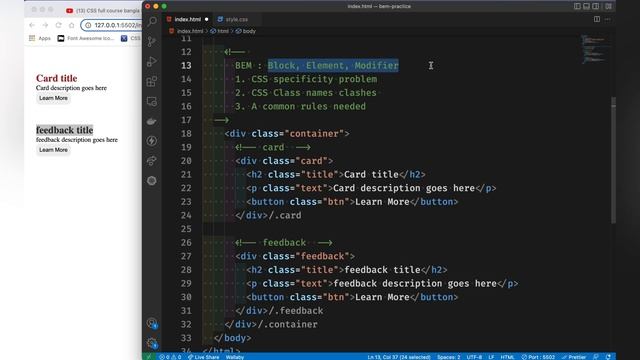Click the Ln 13, Col 37 cursor position indicator
This screenshot has width=640, height=360.
point(399,357)
